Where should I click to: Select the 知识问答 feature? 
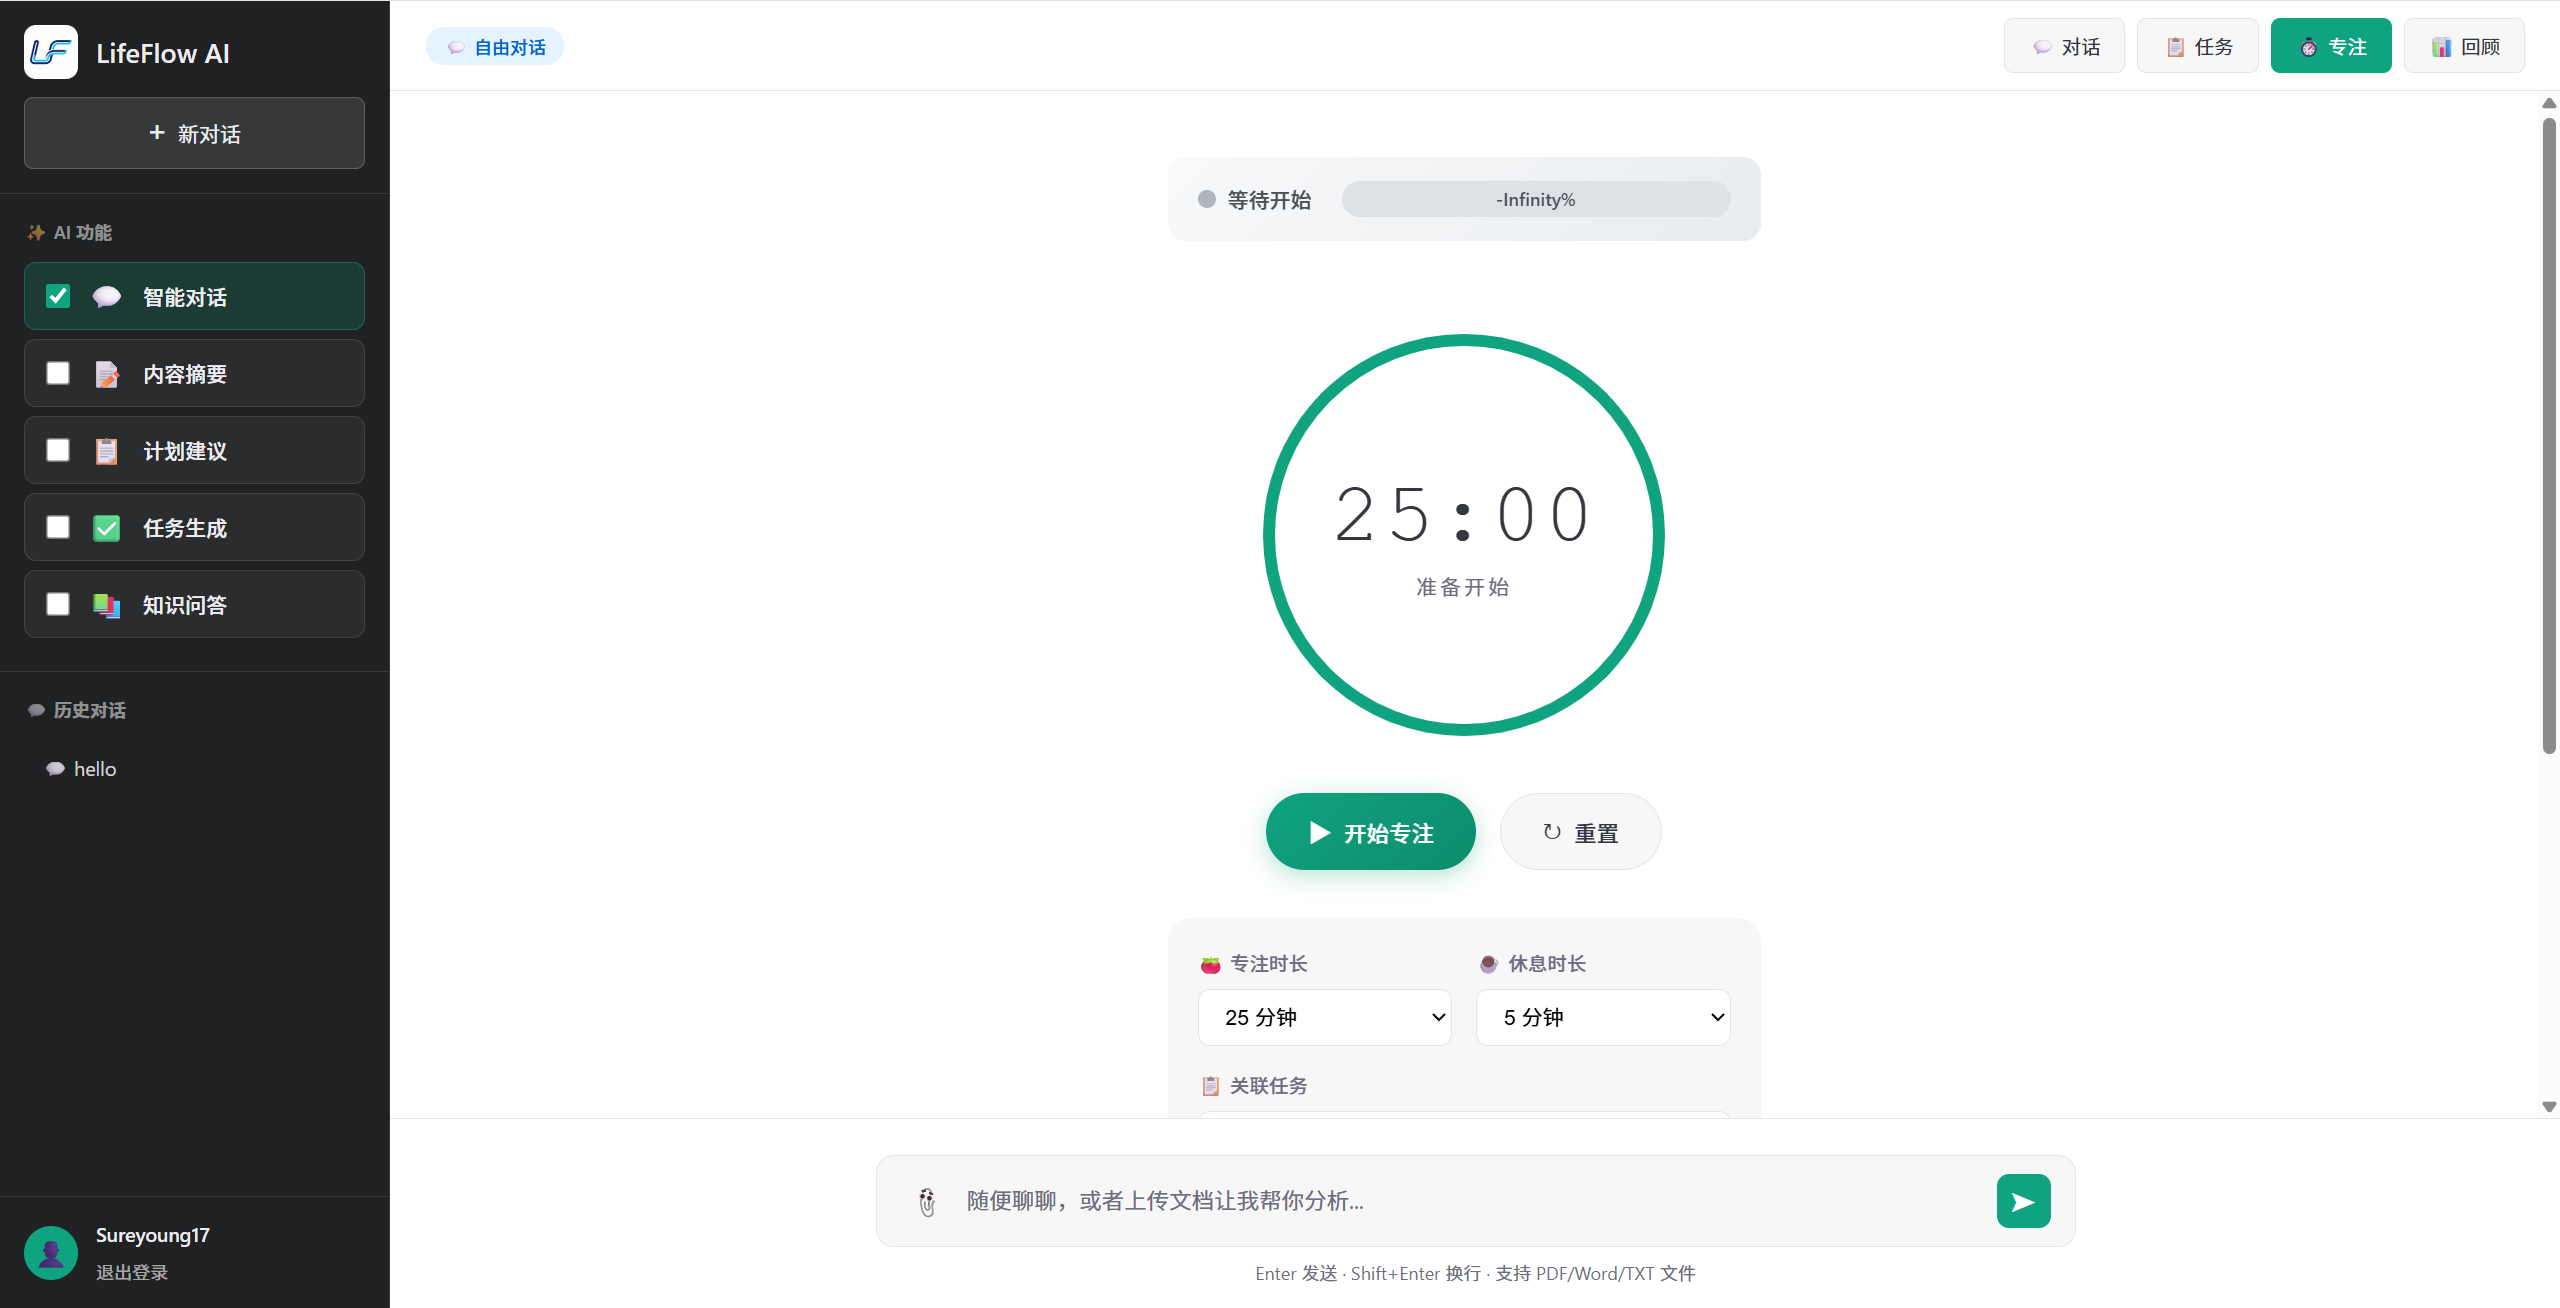tap(194, 604)
